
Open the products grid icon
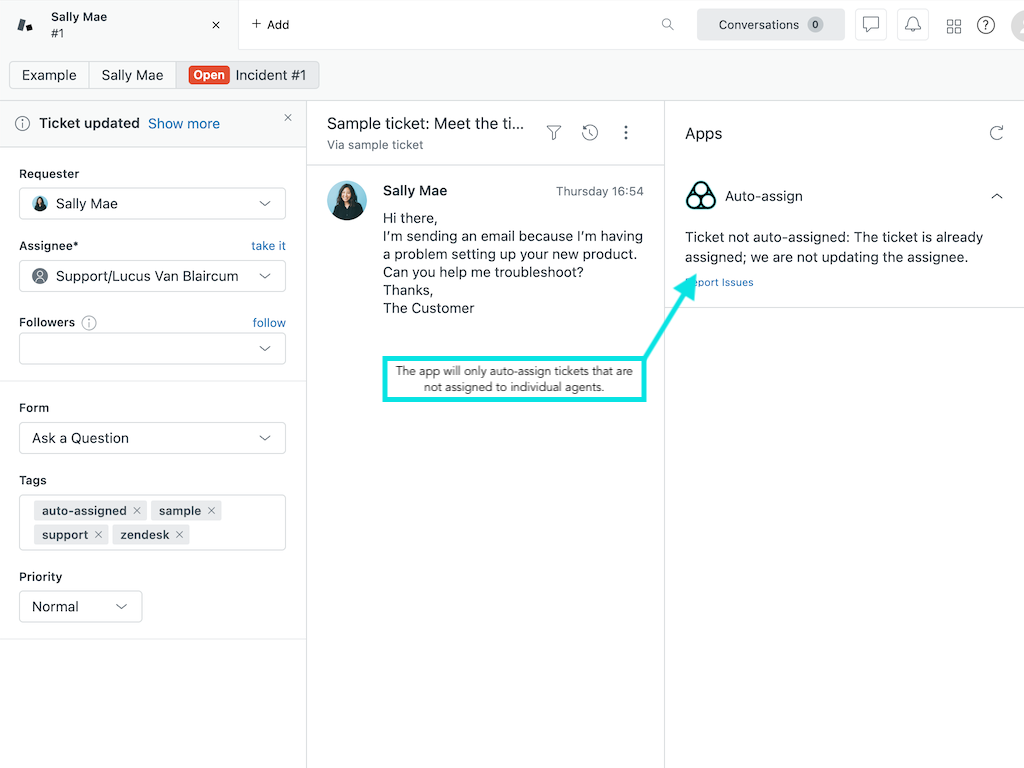click(954, 26)
